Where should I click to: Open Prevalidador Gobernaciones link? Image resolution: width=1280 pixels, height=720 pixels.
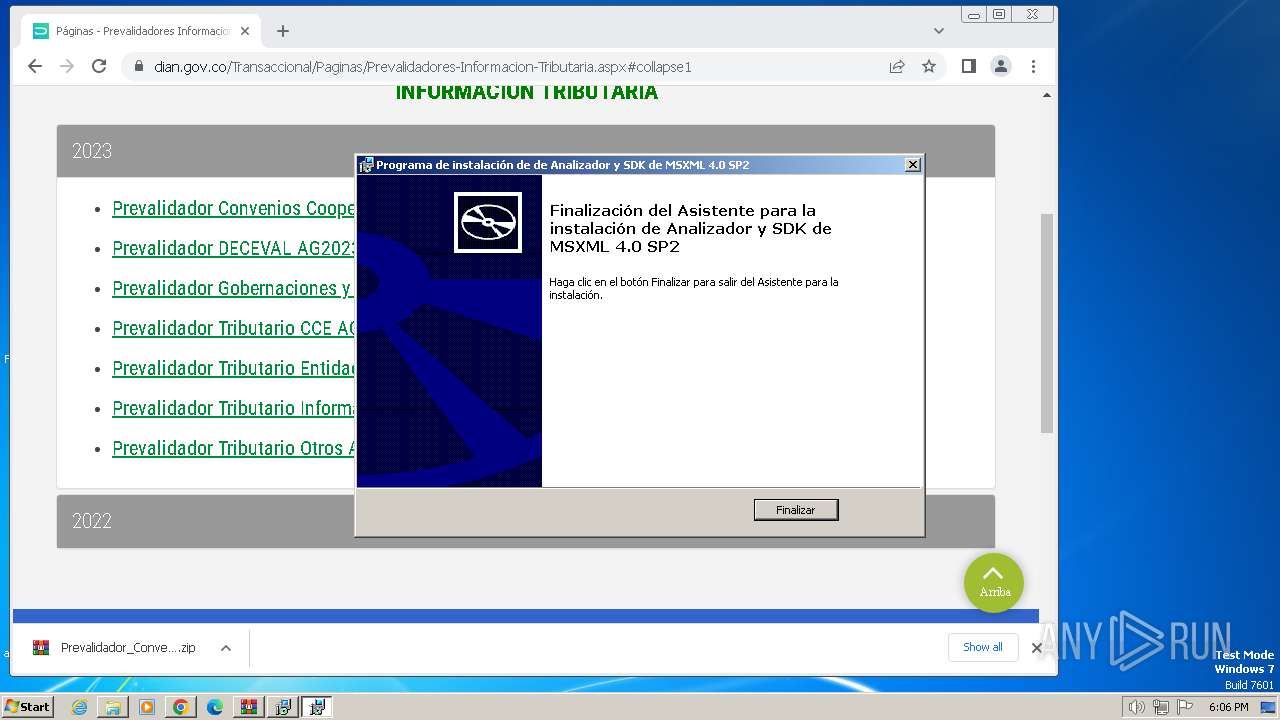[x=233, y=288]
